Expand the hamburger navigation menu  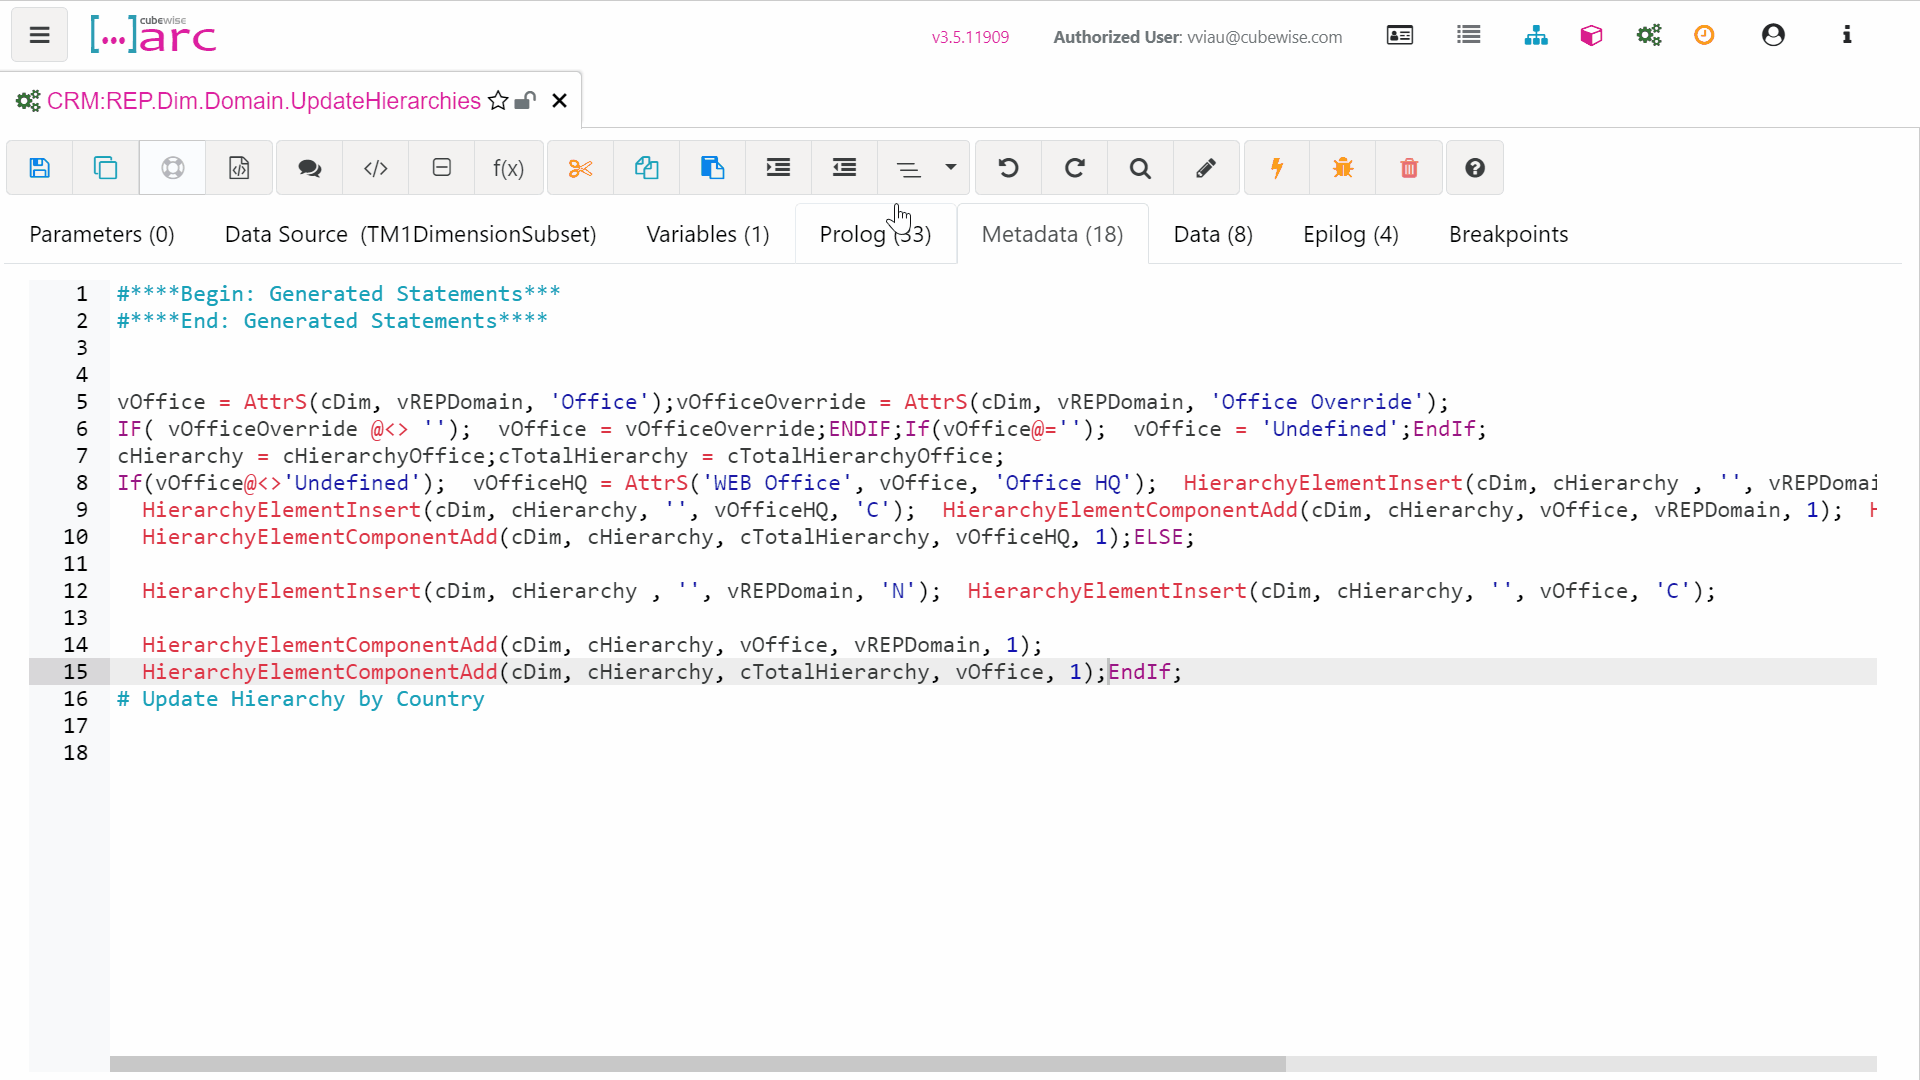click(38, 34)
